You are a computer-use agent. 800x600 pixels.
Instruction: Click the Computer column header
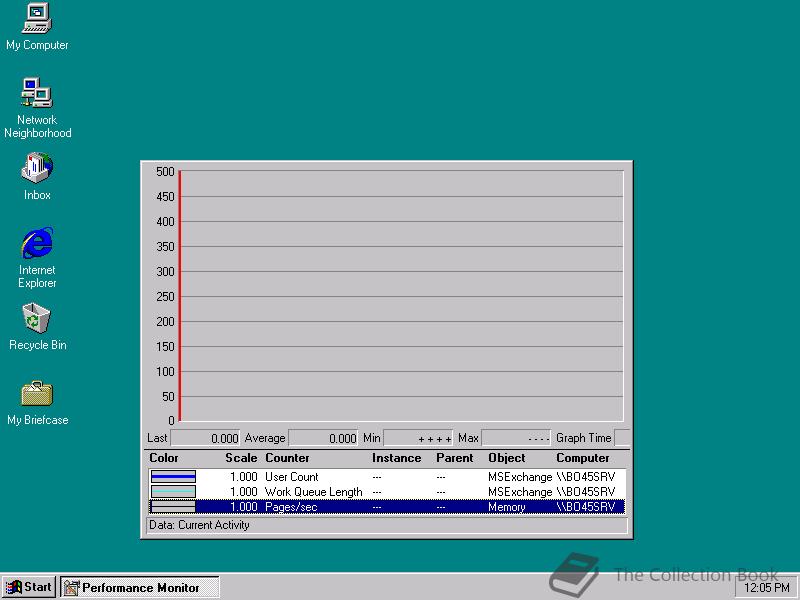583,458
